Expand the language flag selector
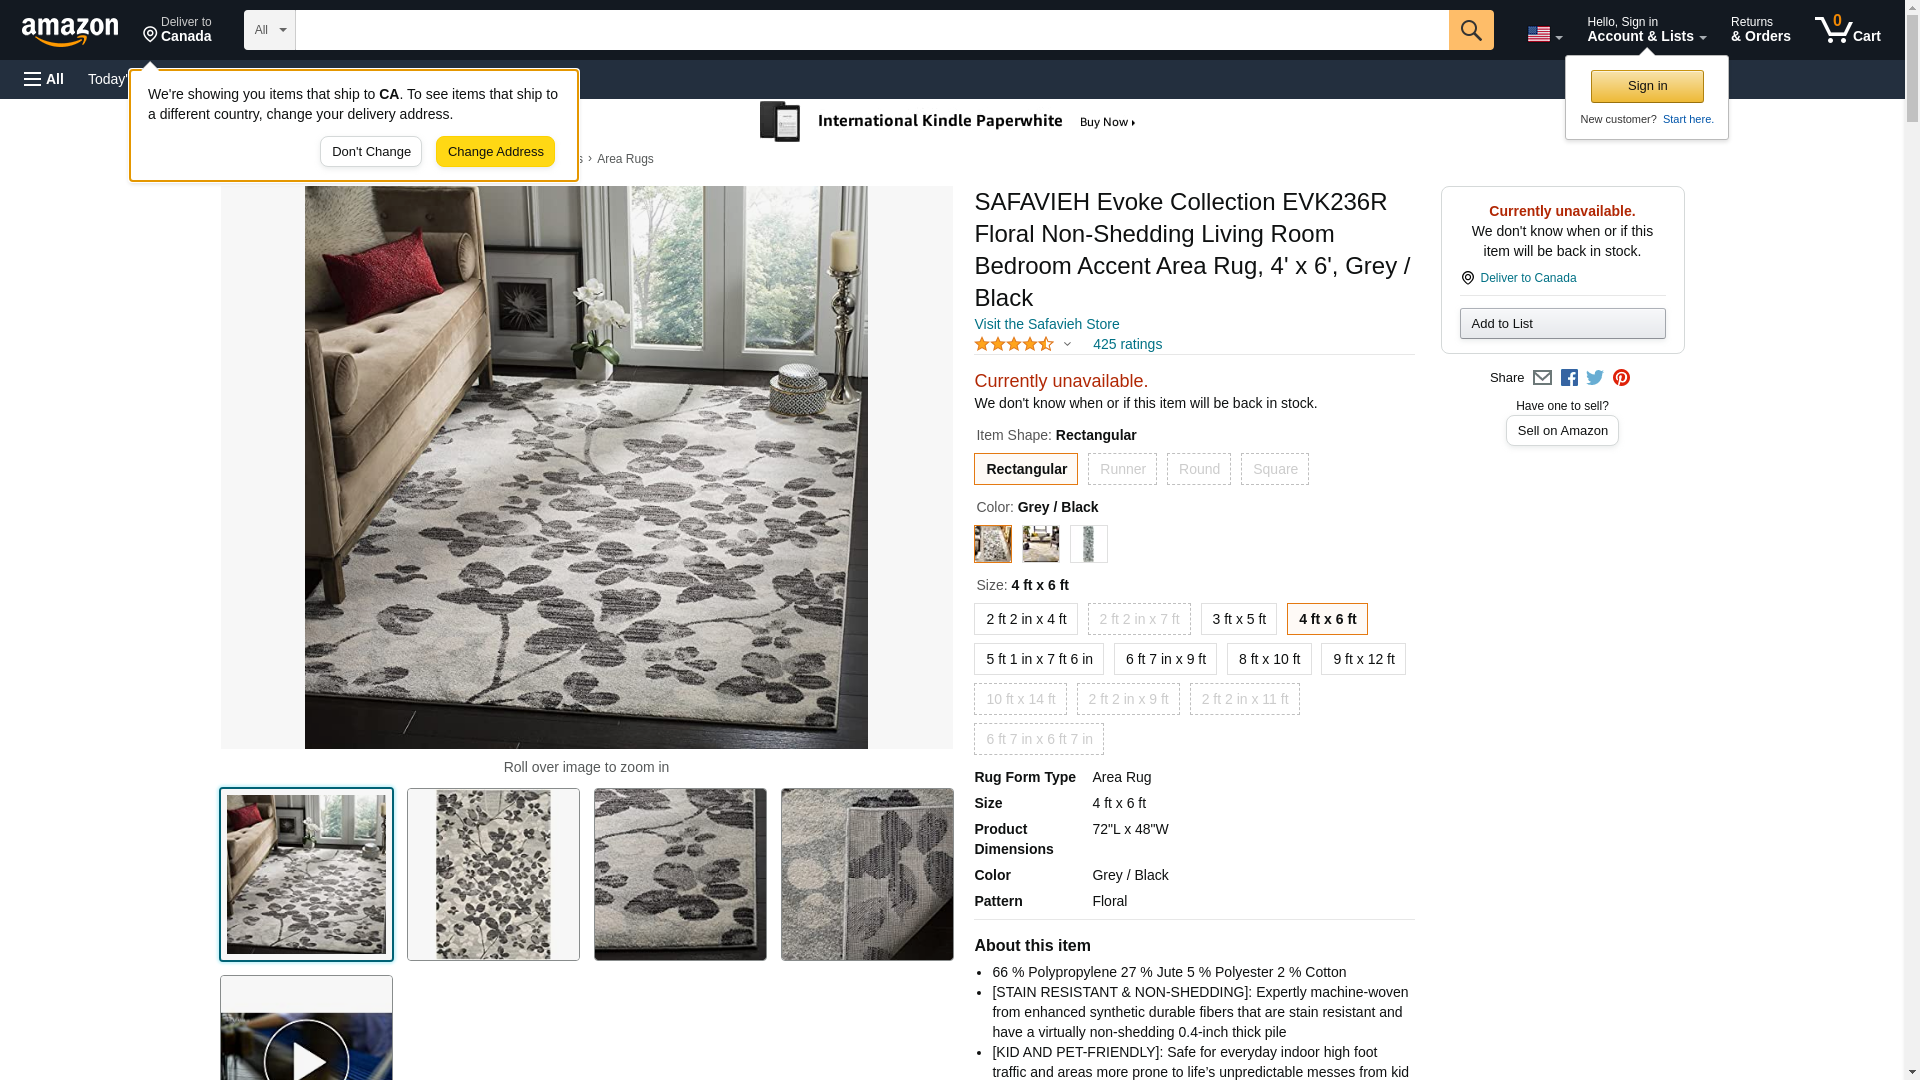 [1544, 34]
